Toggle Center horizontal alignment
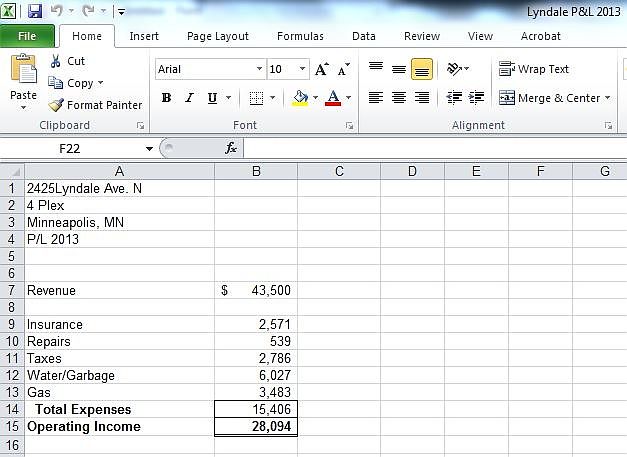Viewport: 627px width, 457px height. tap(399, 97)
